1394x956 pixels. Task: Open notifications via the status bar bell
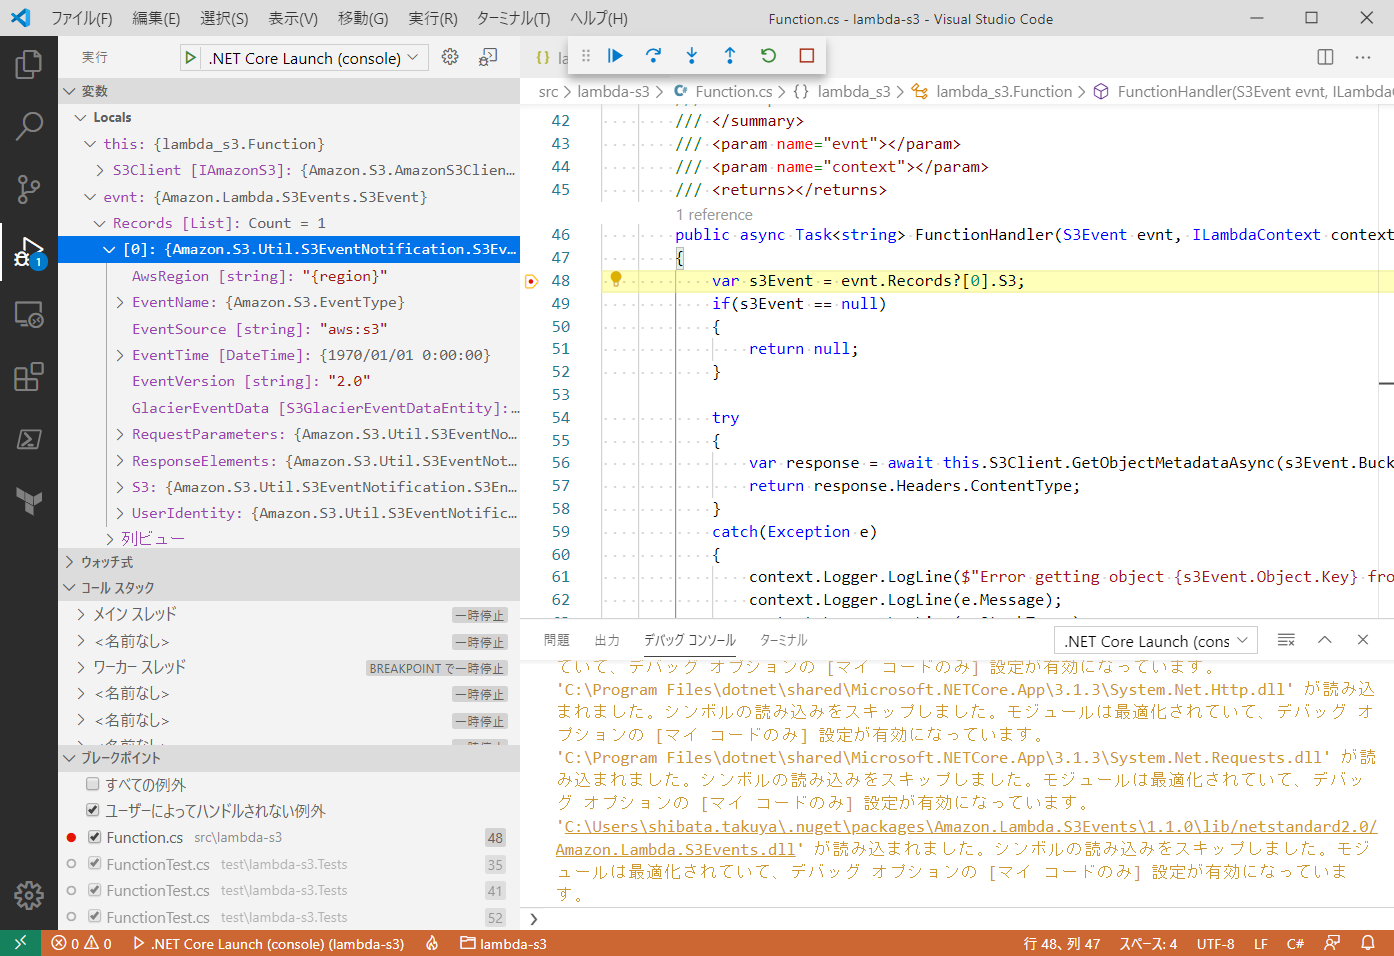click(1368, 943)
